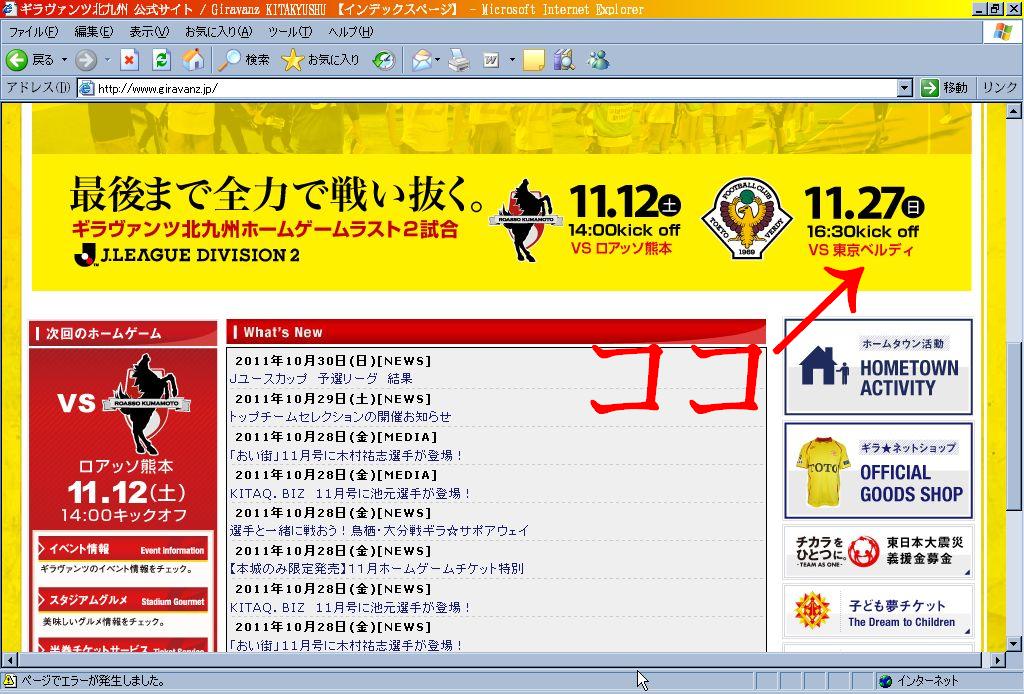Open 「おい街」11月号に木村祐志選手が登場！ first MEDIA link
Screen dimensions: 1024x694
click(346, 455)
